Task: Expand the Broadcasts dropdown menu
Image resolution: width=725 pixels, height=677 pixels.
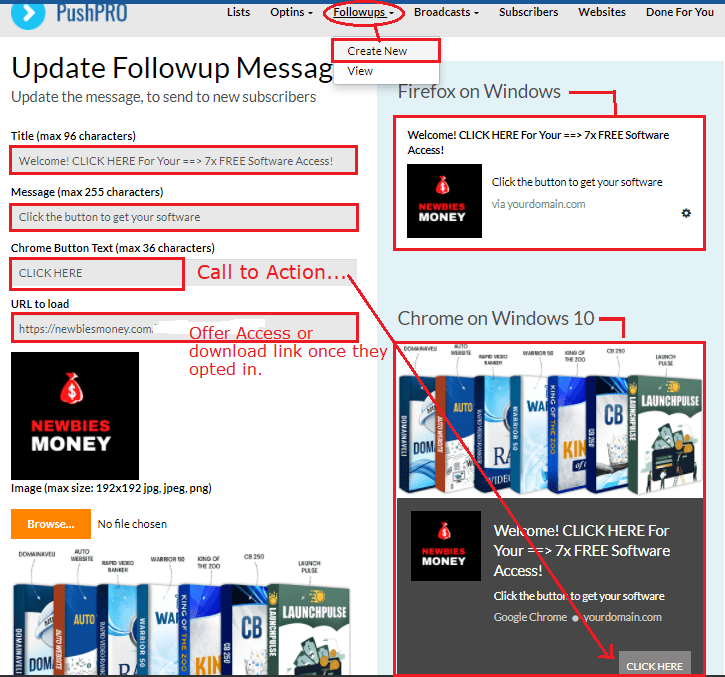Action: coord(446,12)
